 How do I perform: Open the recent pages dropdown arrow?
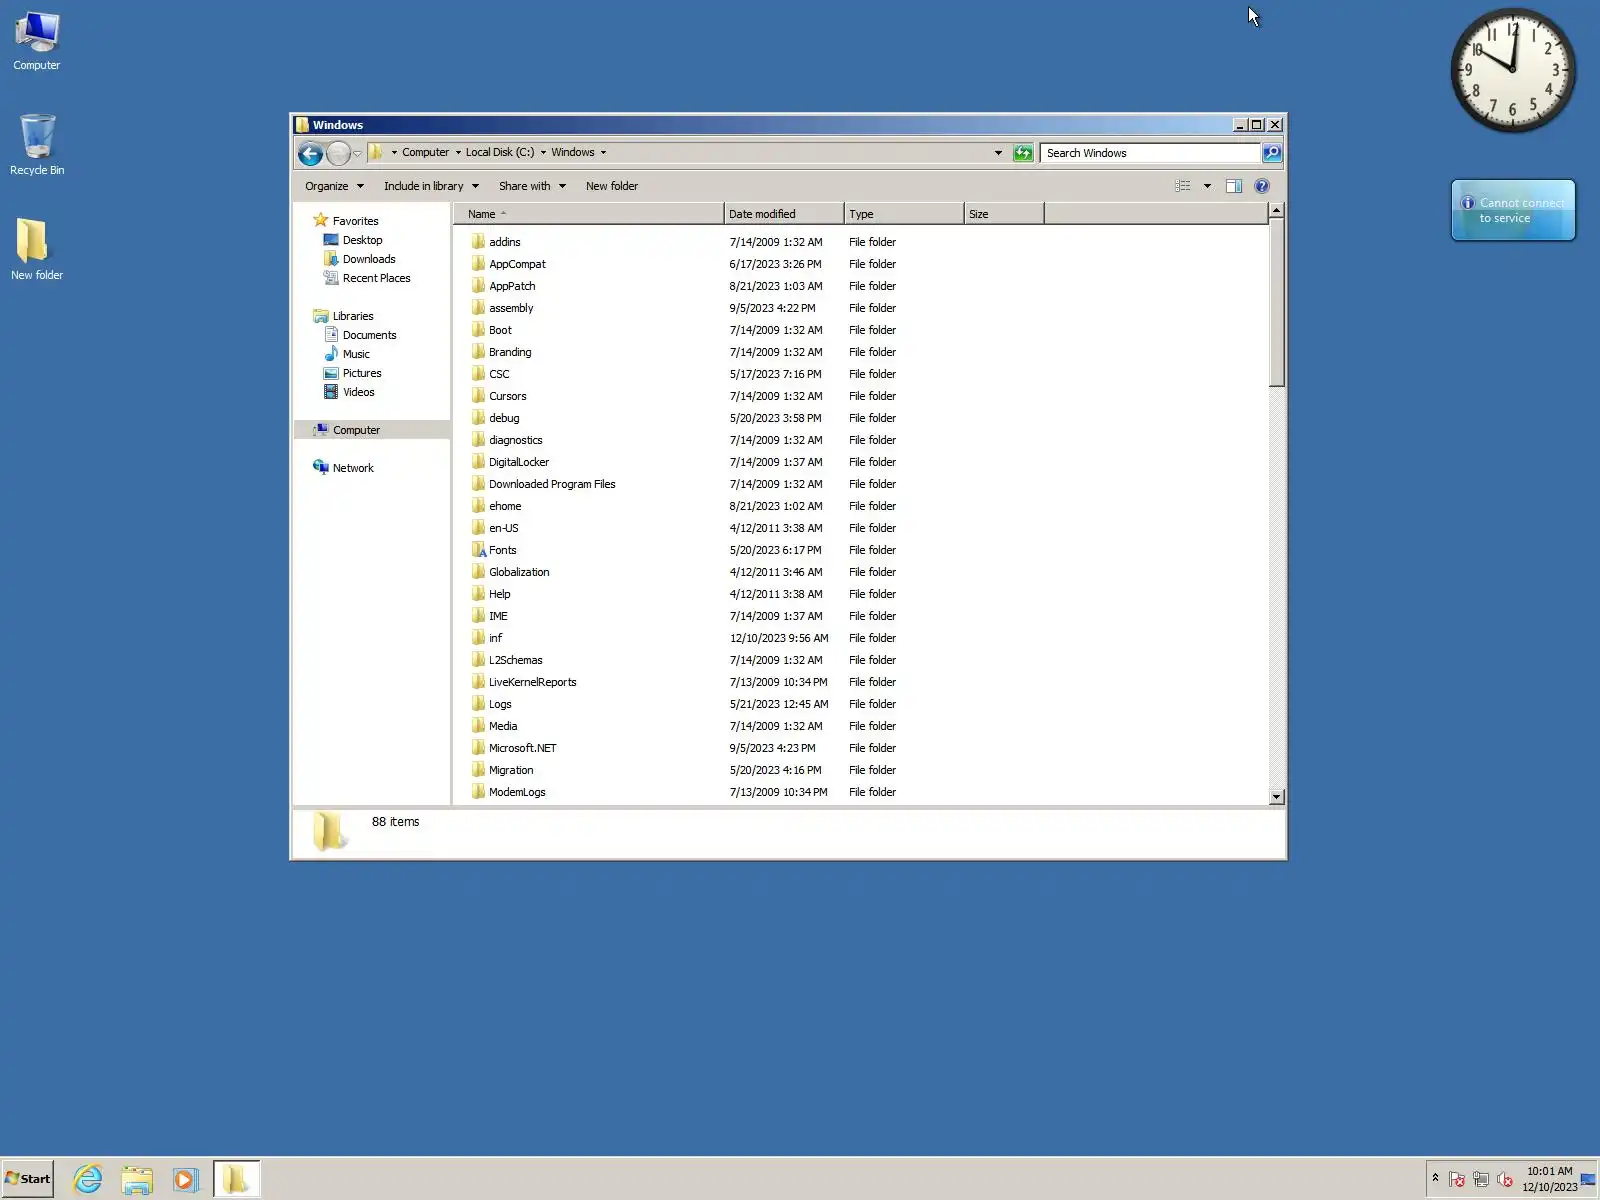357,153
